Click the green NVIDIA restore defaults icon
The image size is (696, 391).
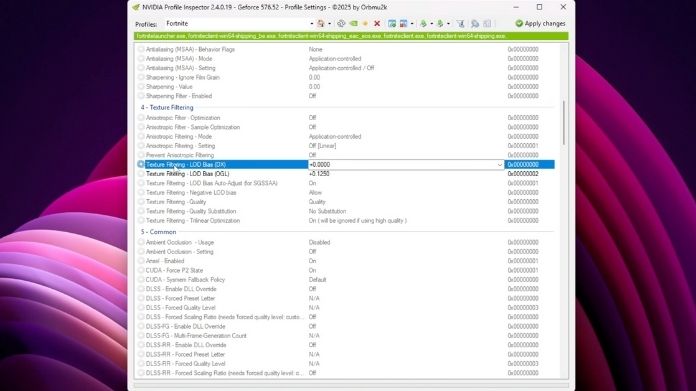coord(353,24)
